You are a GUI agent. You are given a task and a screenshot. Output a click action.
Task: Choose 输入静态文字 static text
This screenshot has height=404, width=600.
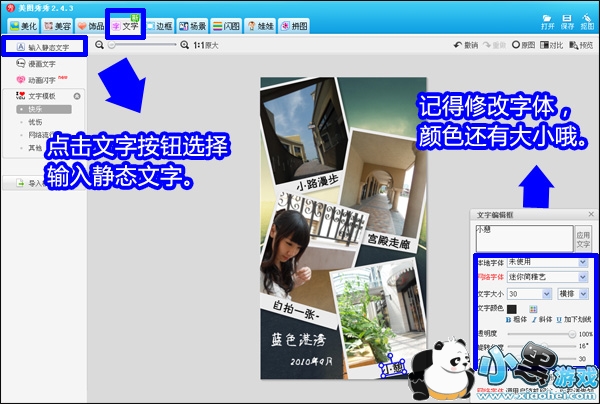point(44,47)
